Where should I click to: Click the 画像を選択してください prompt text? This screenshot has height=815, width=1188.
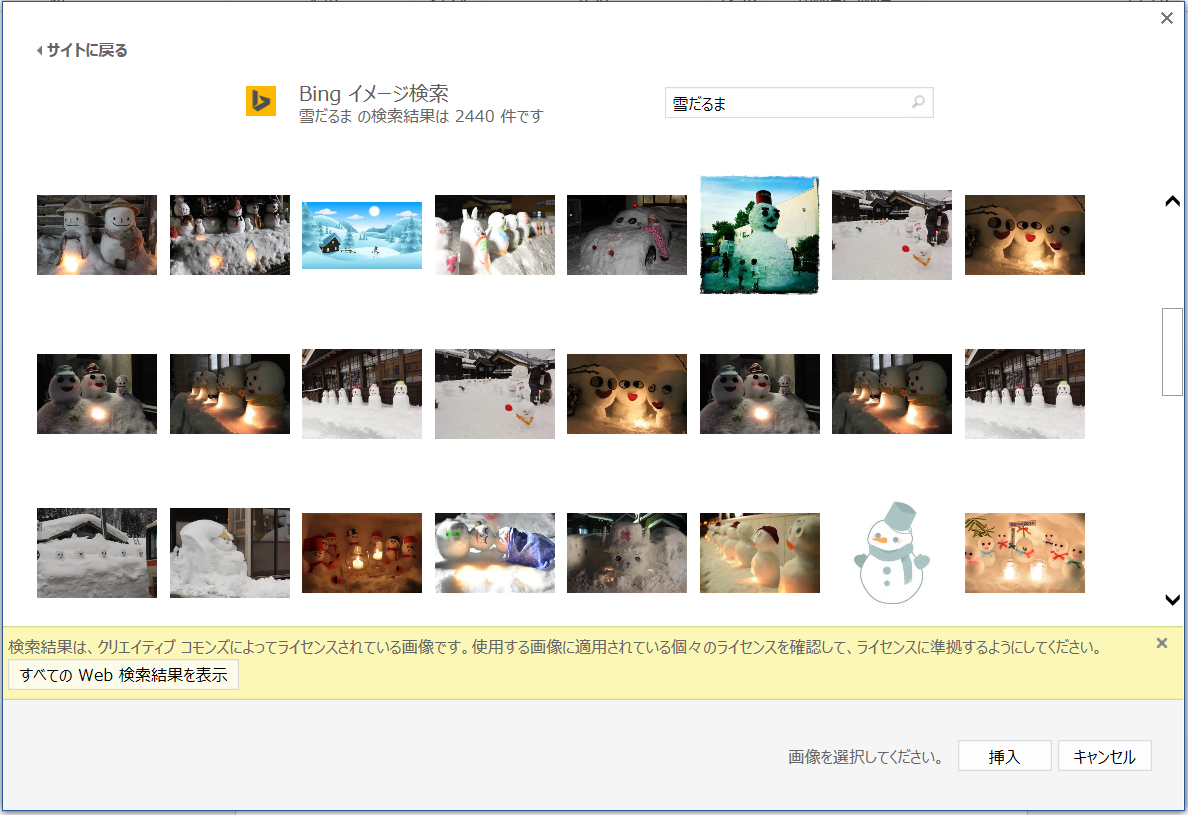[x=864, y=757]
